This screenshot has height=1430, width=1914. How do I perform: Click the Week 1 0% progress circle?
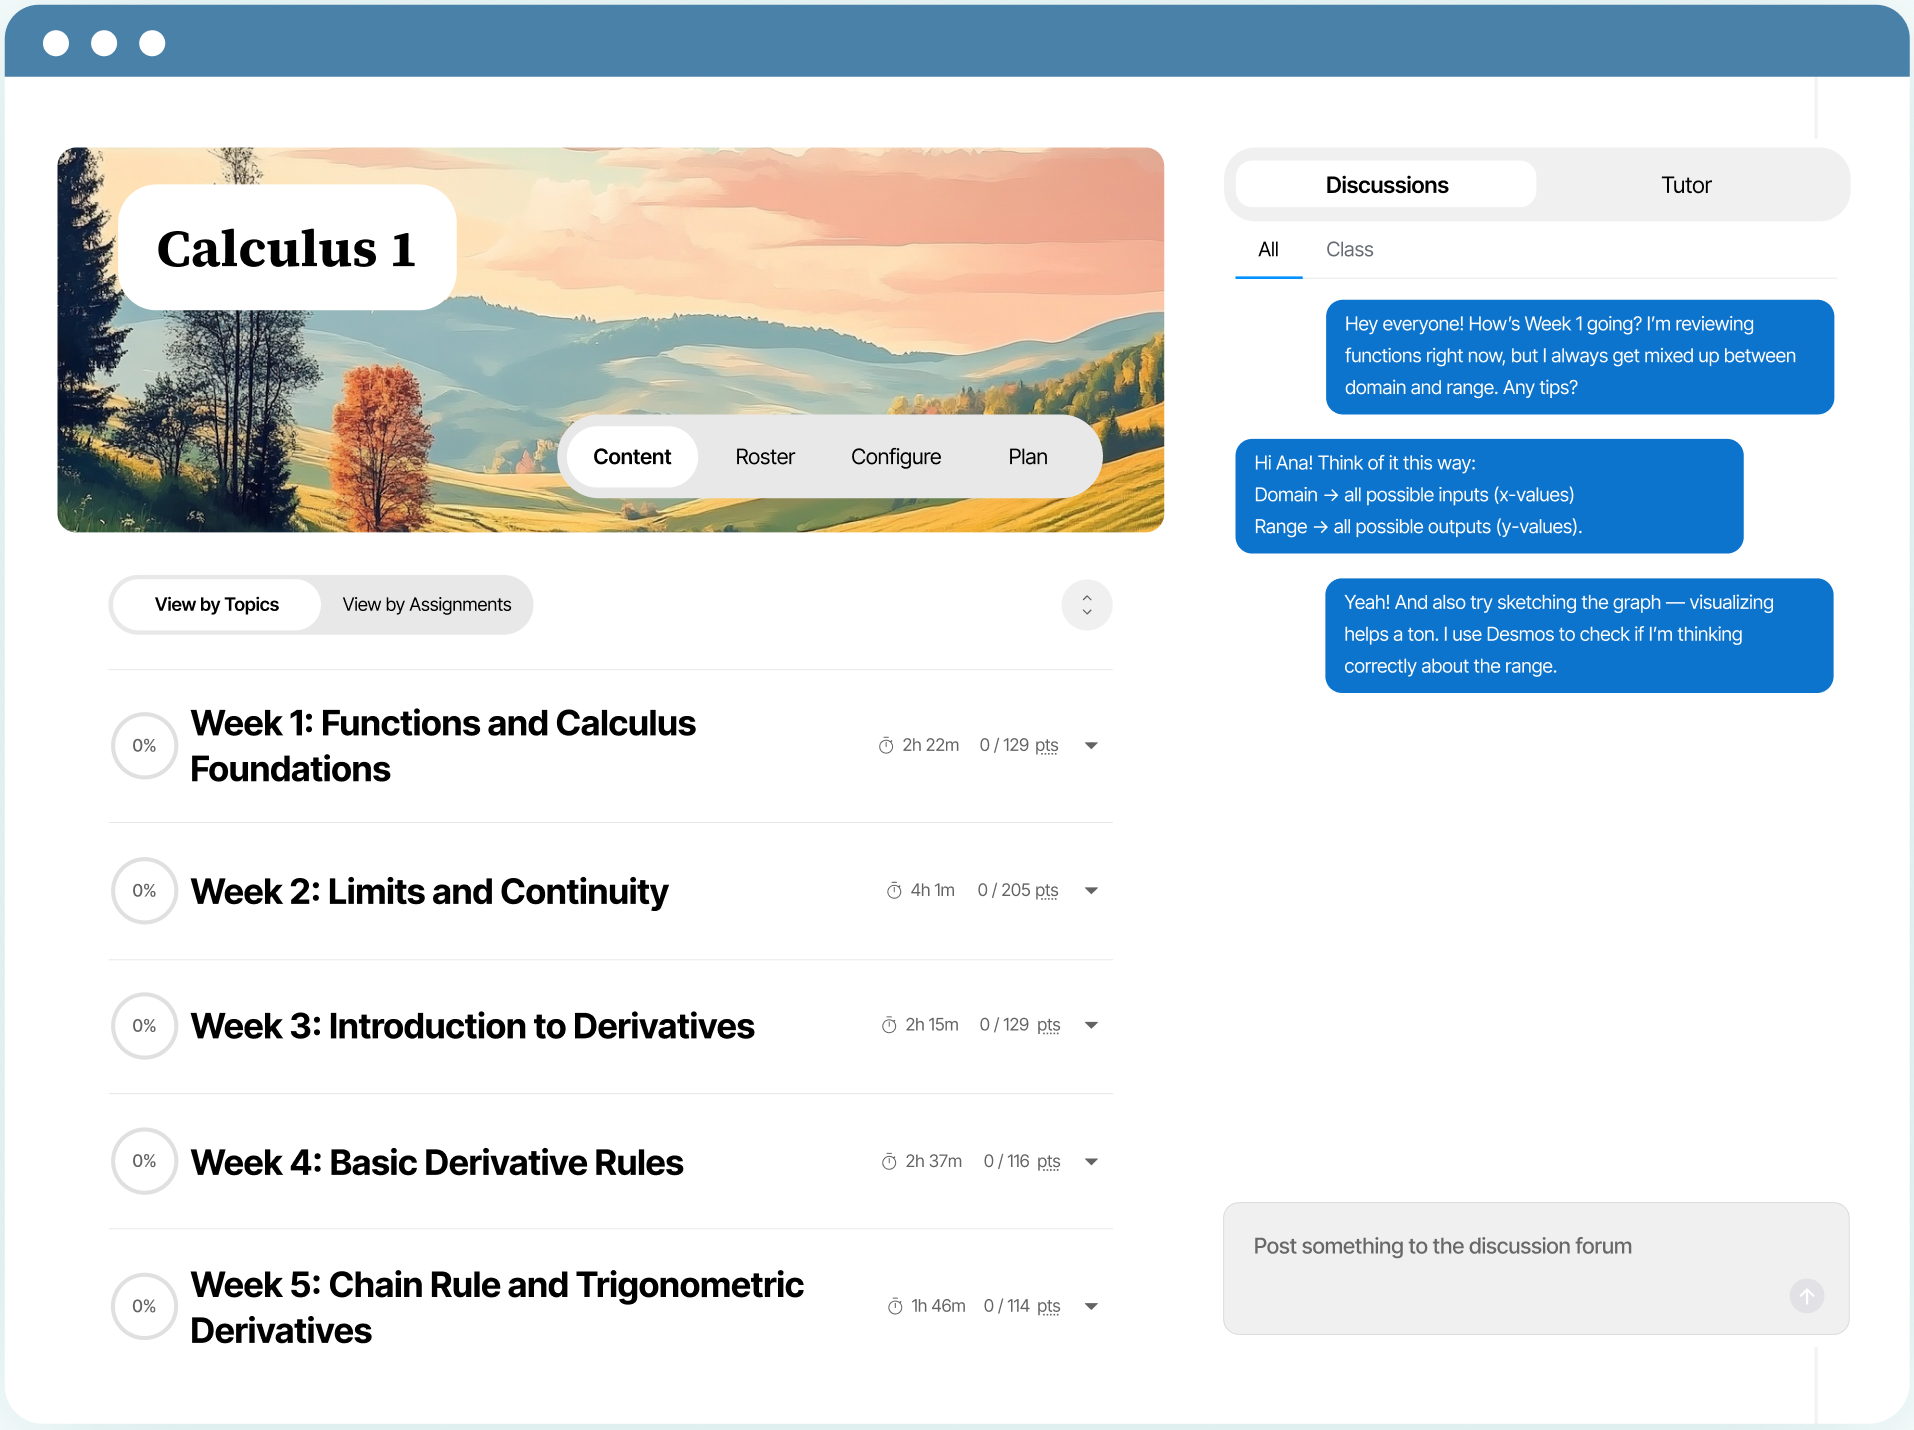coord(145,746)
